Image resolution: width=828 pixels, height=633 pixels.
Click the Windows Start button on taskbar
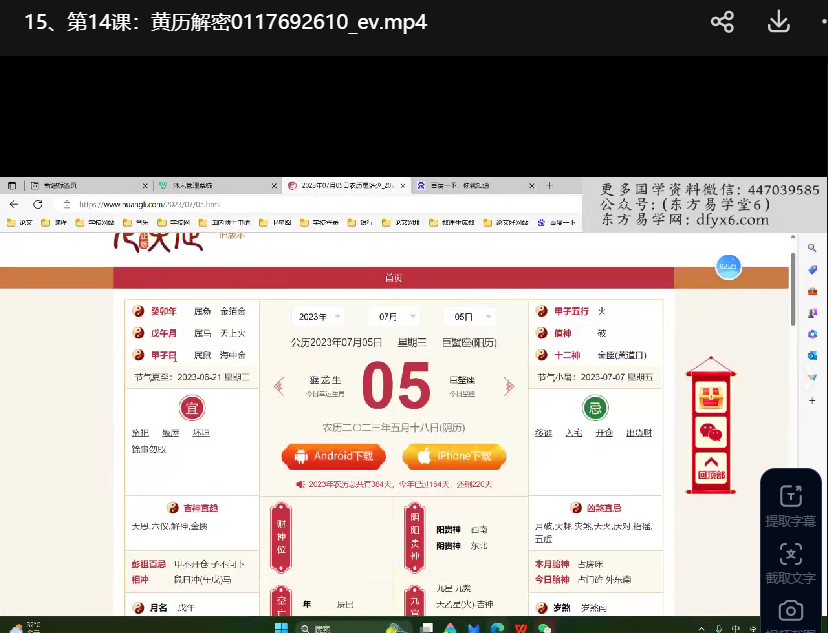point(279,627)
